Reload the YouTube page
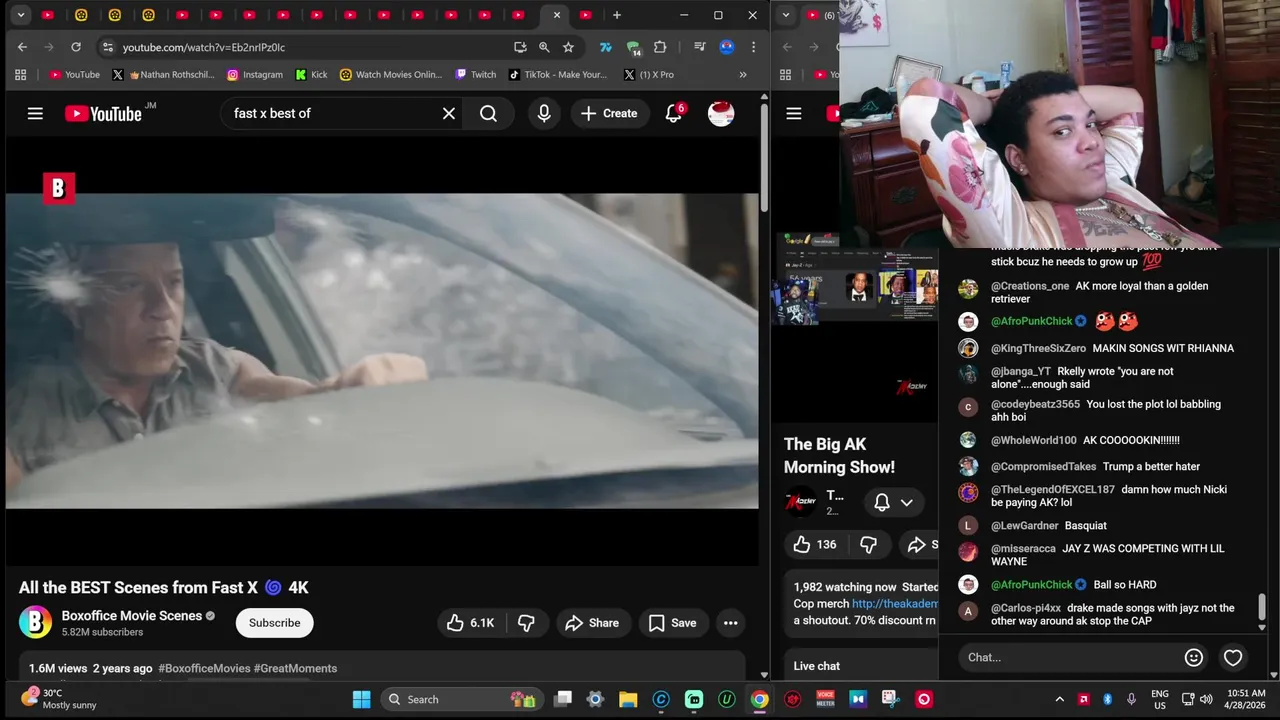1280x720 pixels. coord(76,47)
